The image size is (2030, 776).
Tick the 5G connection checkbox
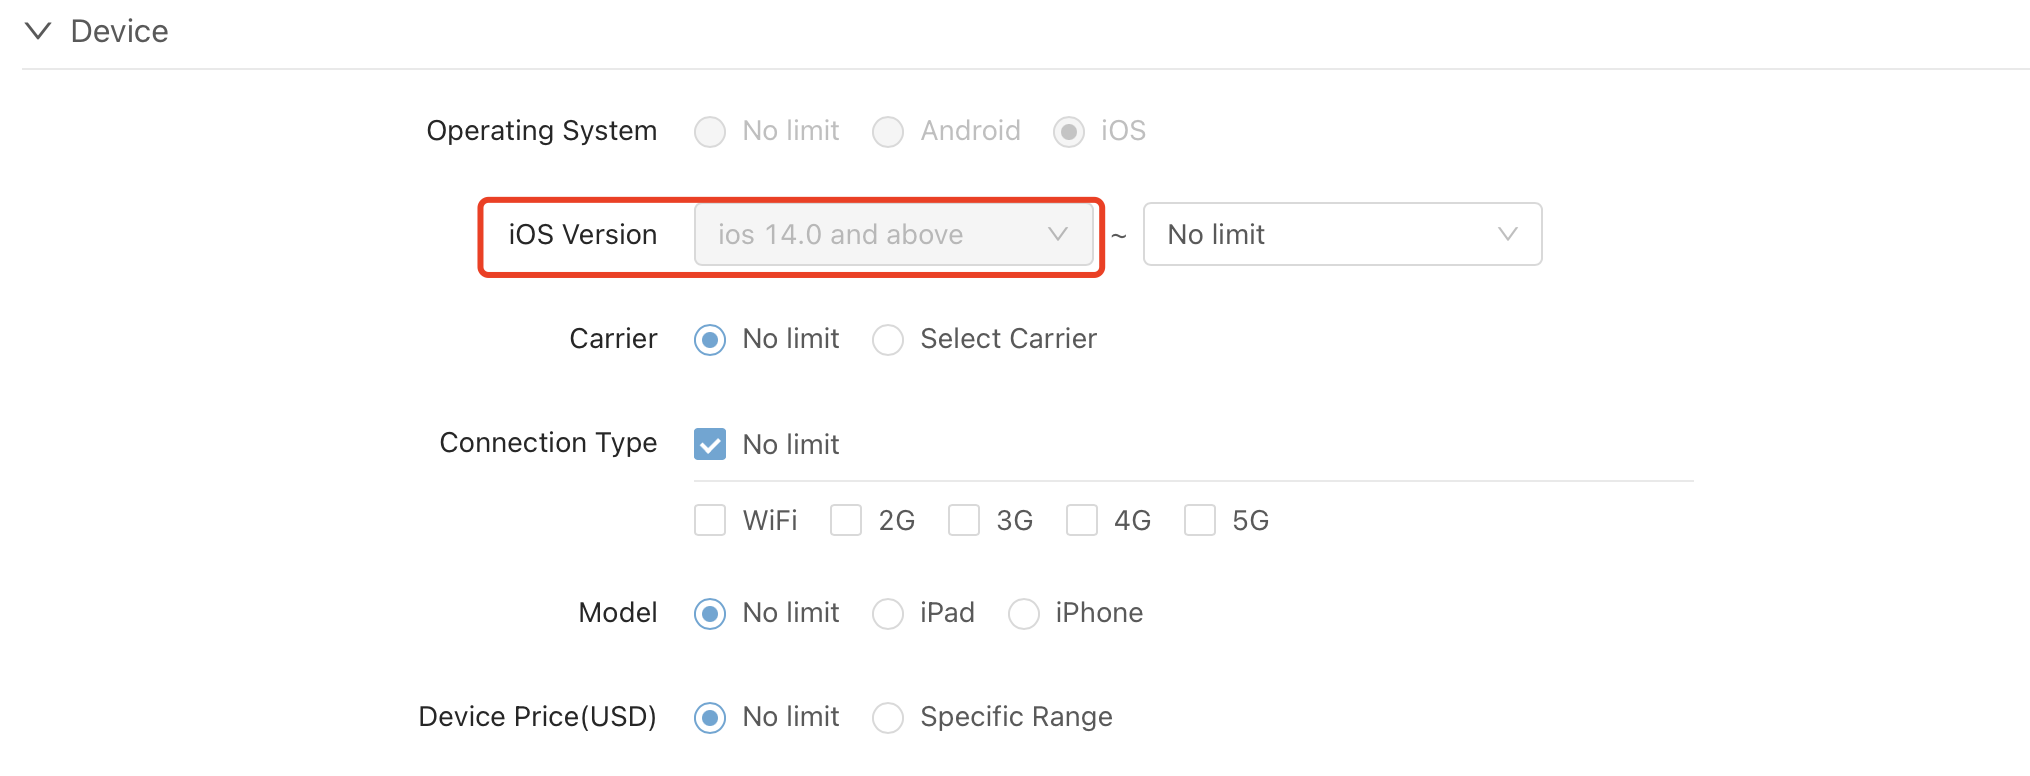click(x=1200, y=520)
